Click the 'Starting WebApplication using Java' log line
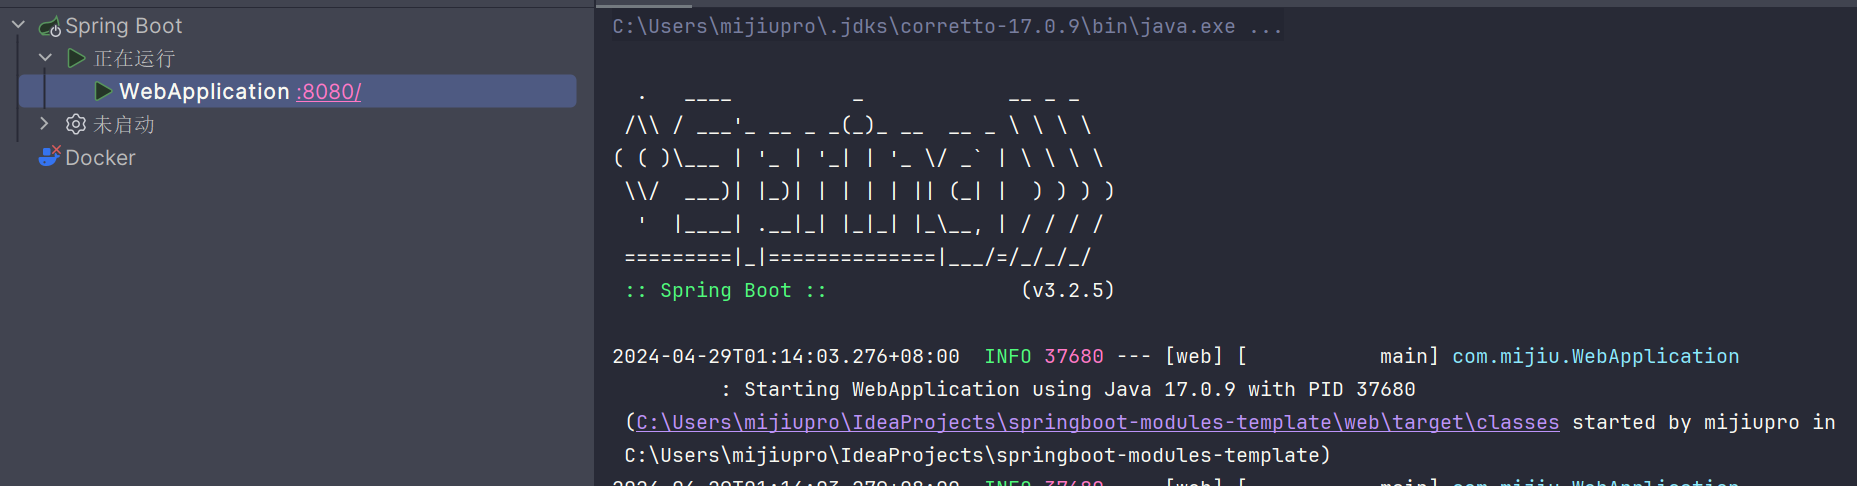The width and height of the screenshot is (1857, 486). click(x=1068, y=389)
